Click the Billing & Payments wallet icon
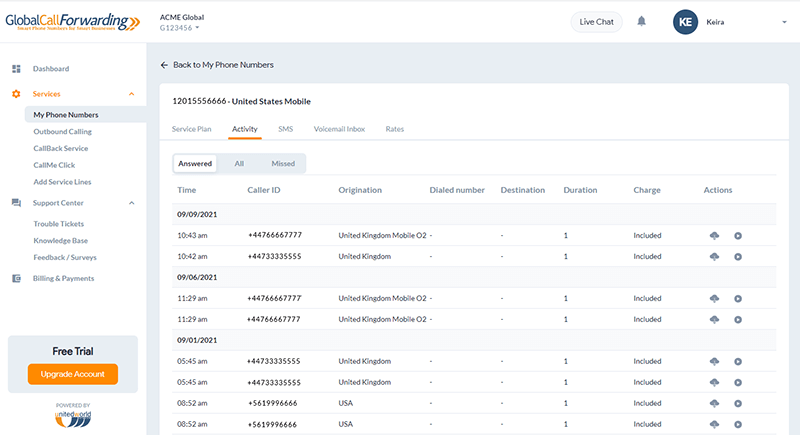 coord(16,278)
